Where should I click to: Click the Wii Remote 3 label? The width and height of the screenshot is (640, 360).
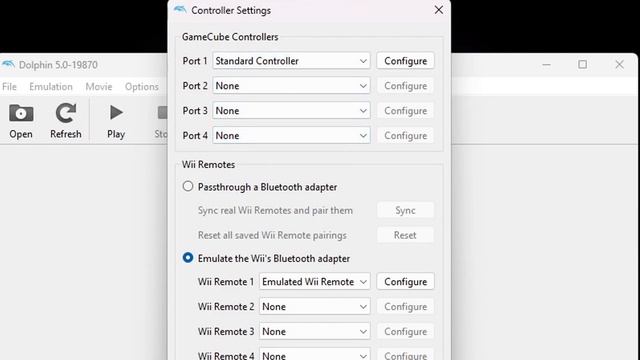pos(226,331)
